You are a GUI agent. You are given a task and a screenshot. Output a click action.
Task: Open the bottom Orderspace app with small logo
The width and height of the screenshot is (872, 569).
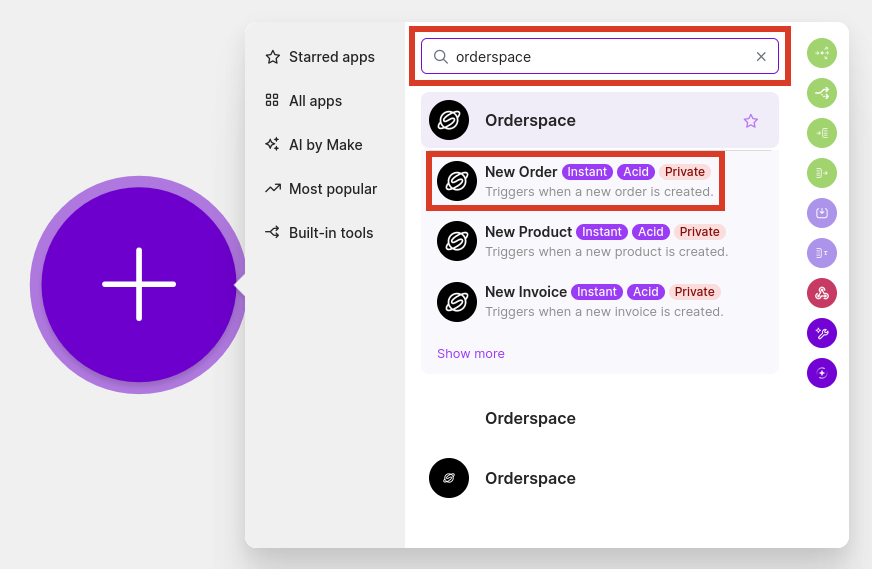(x=600, y=478)
